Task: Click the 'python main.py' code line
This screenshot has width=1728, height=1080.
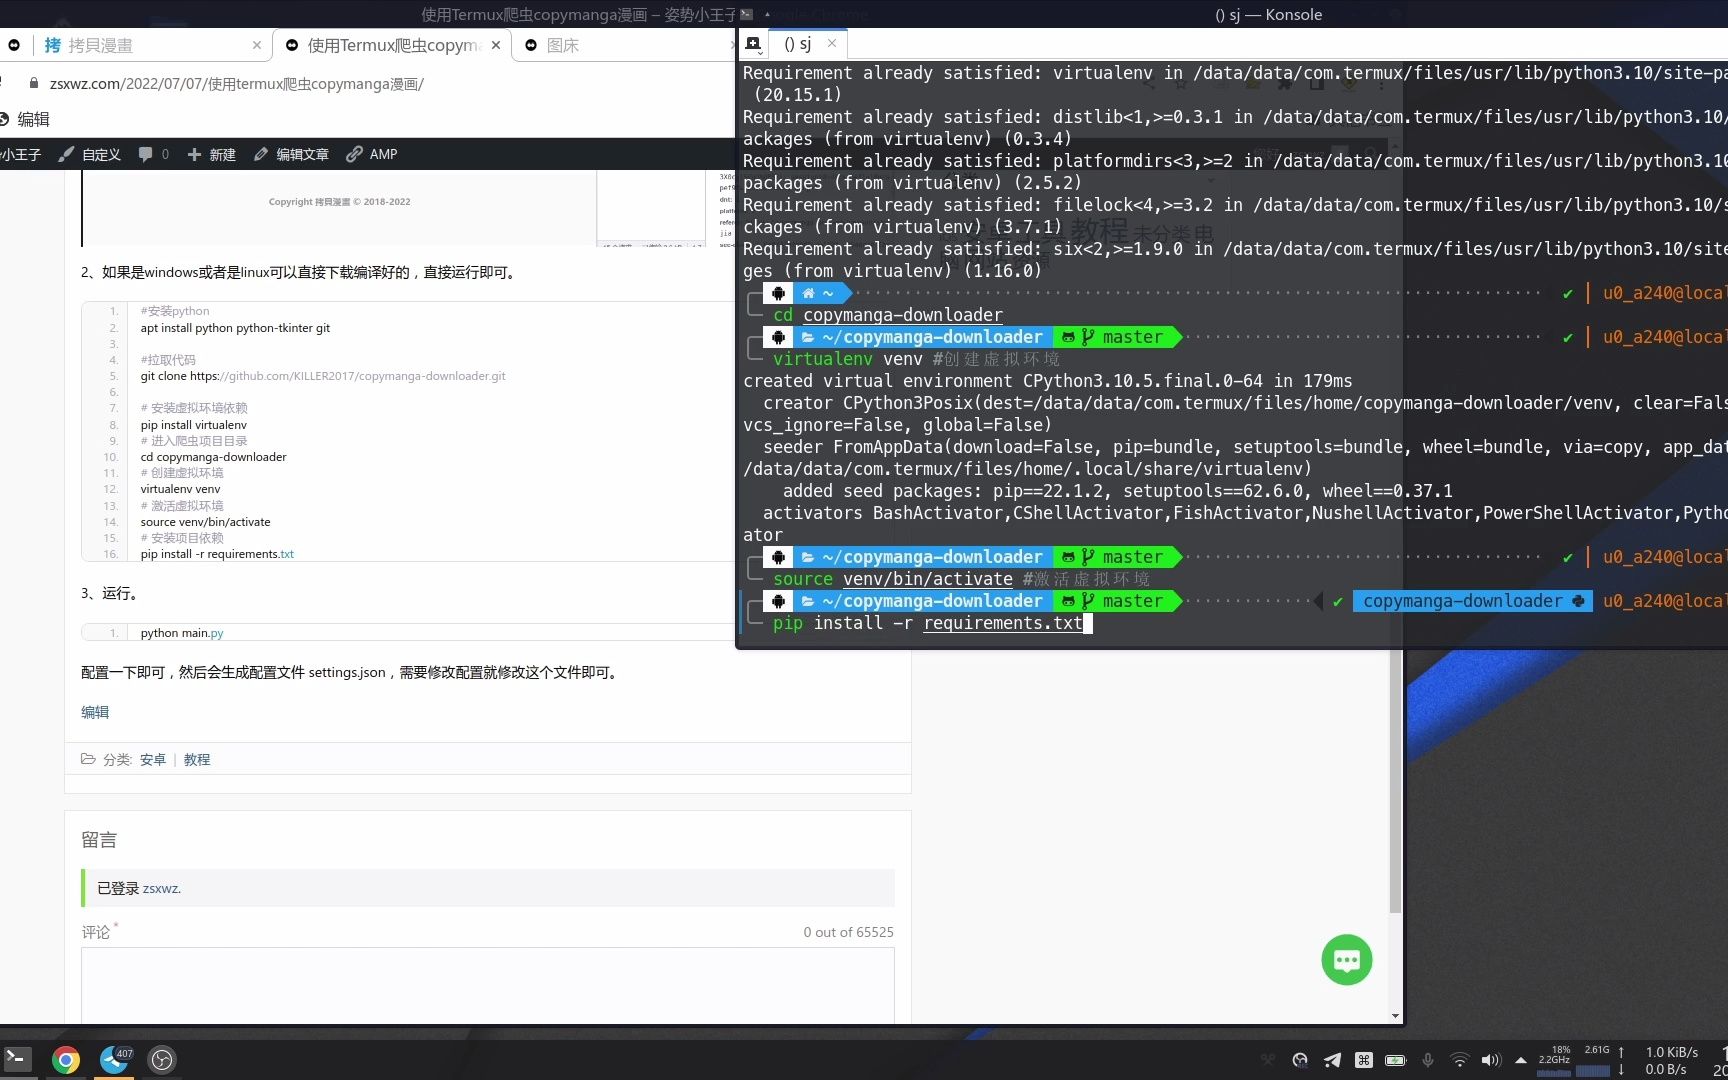Action: tap(182, 633)
